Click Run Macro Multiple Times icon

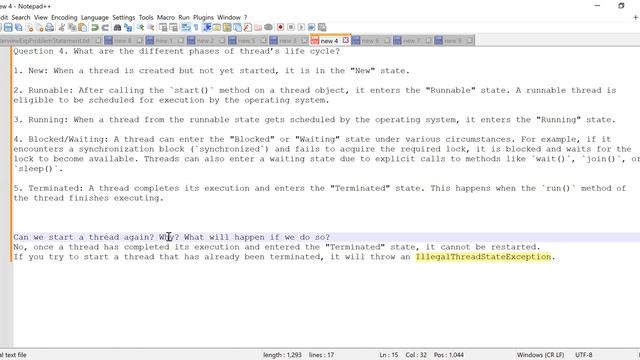[311, 27]
